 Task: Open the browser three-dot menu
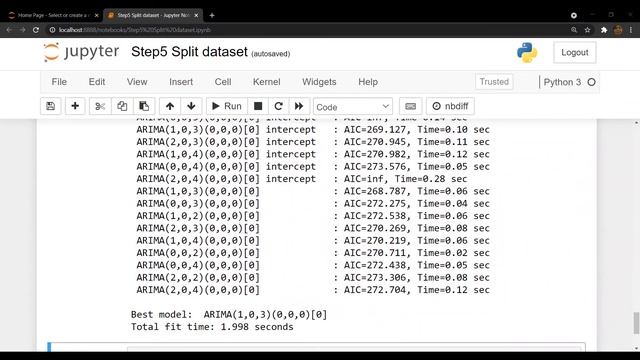tap(631, 30)
